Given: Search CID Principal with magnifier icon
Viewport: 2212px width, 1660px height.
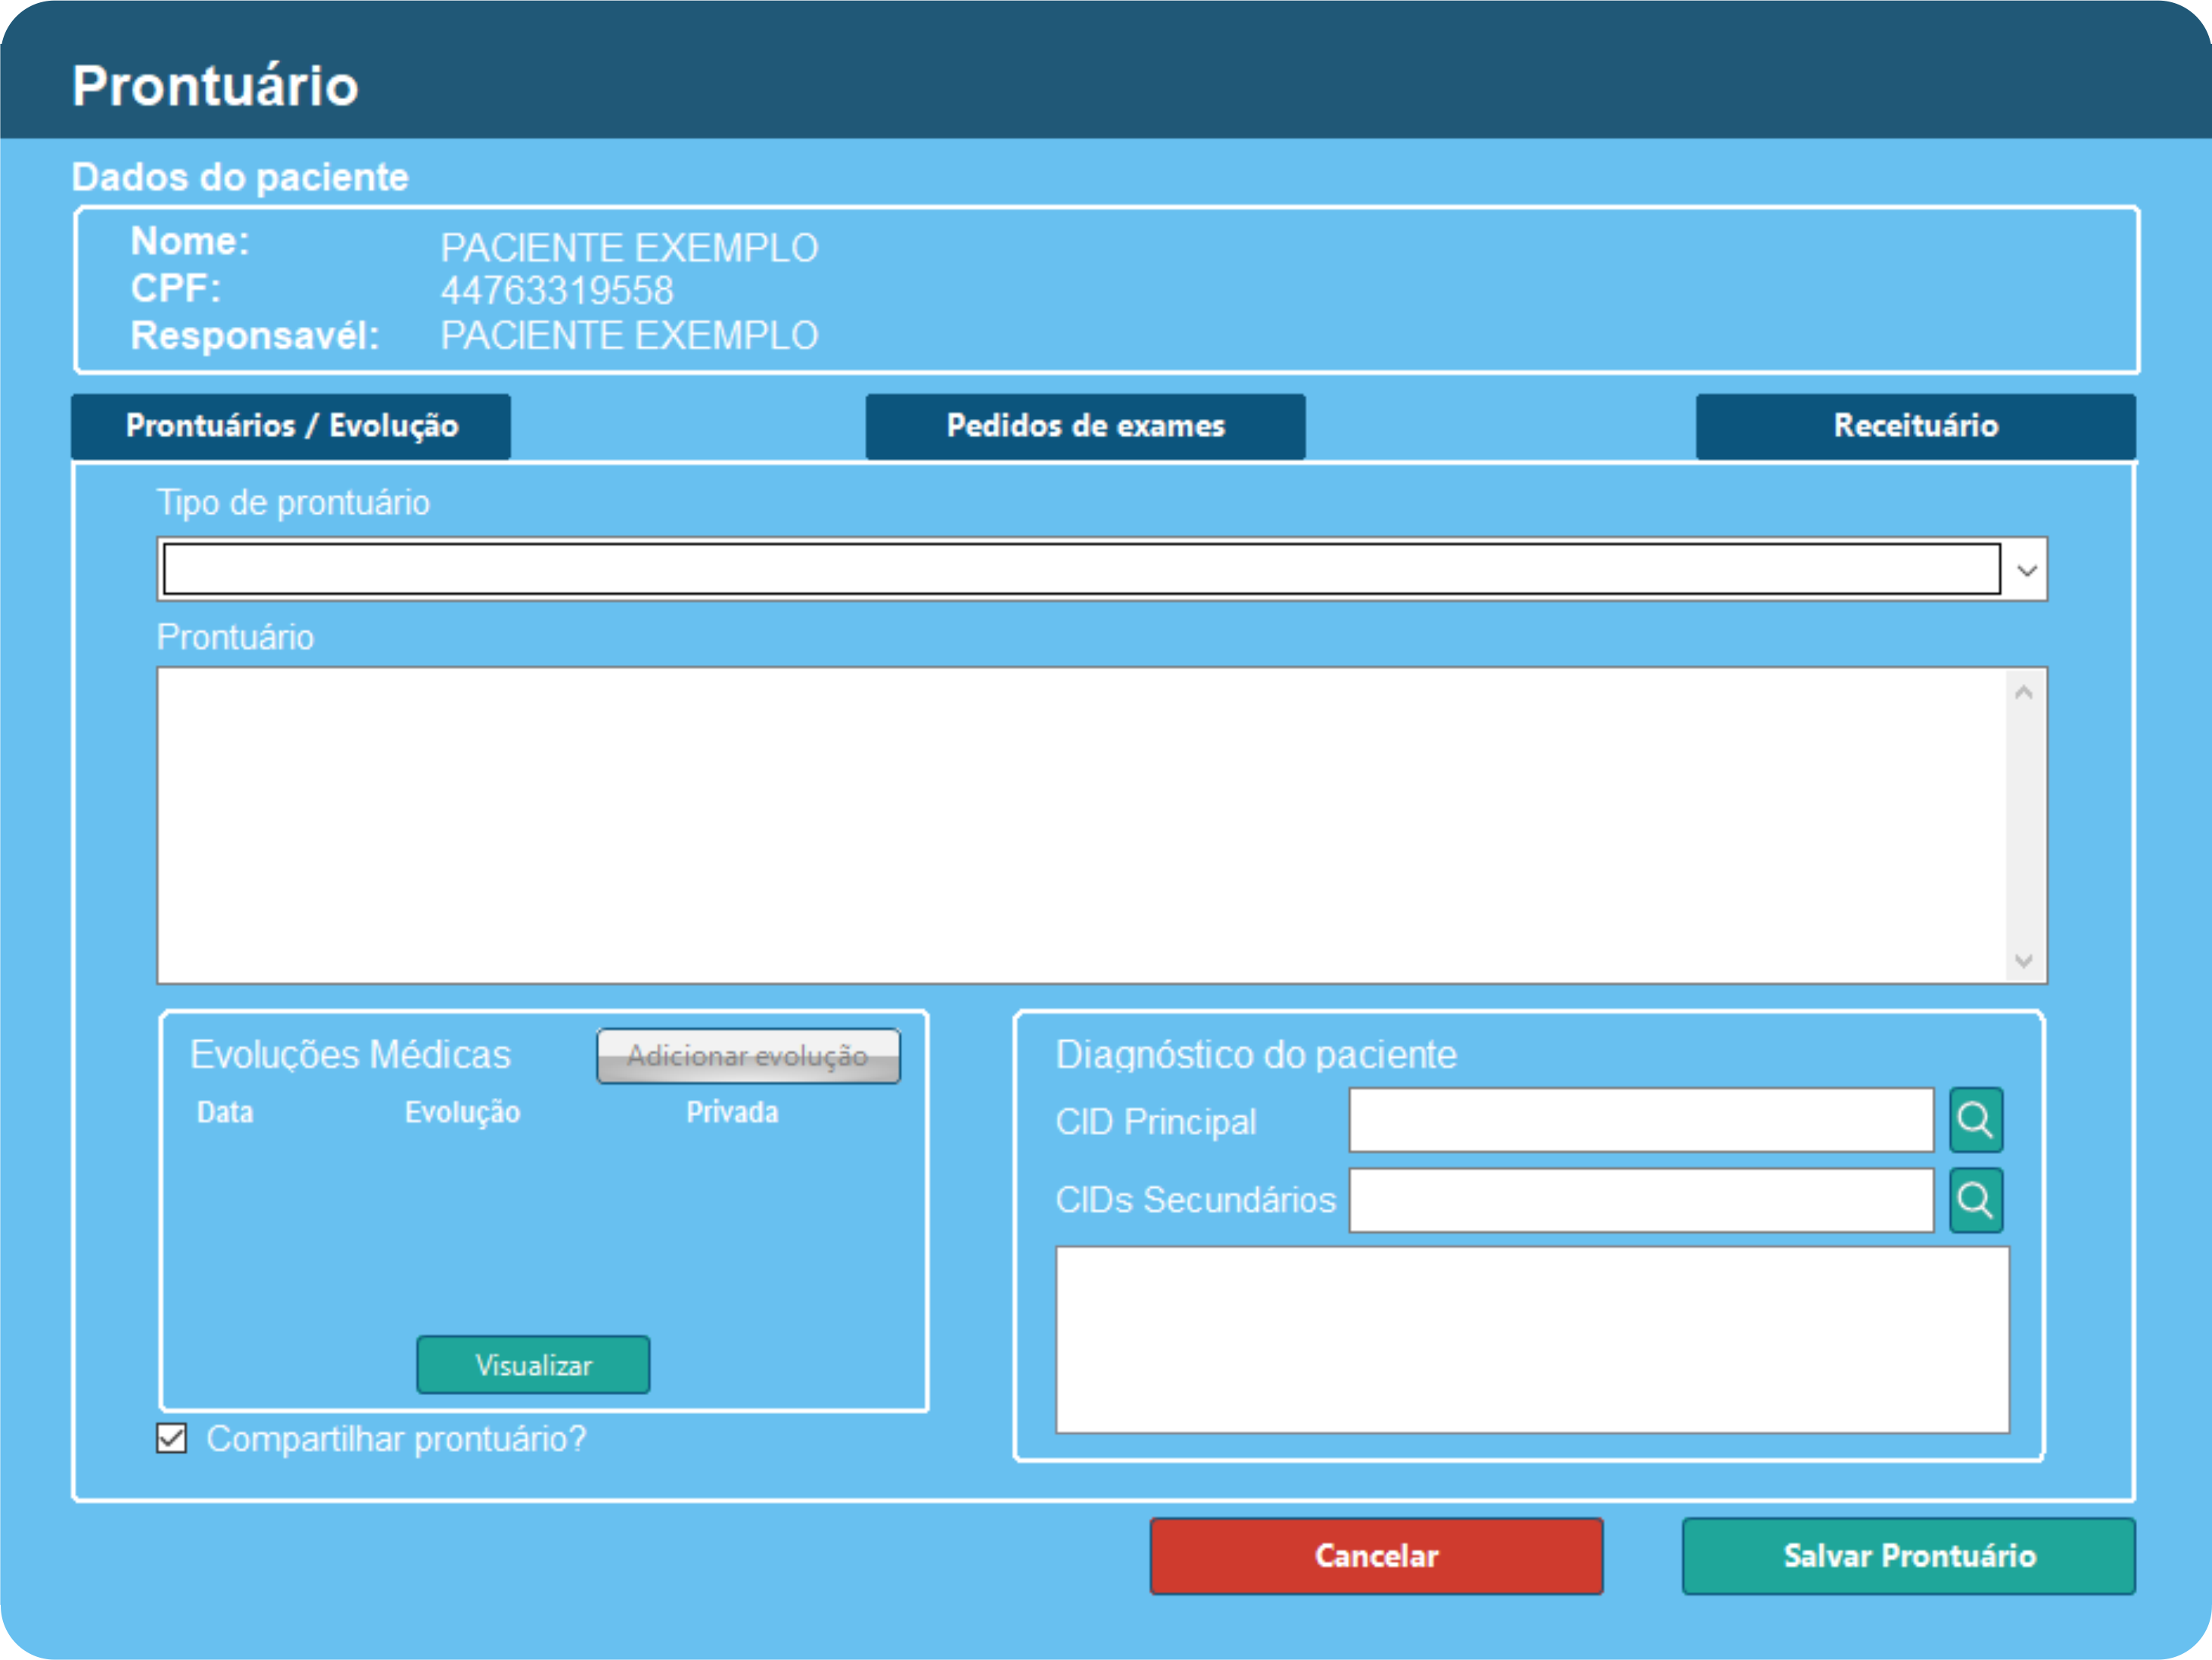Looking at the screenshot, I should (1975, 1120).
